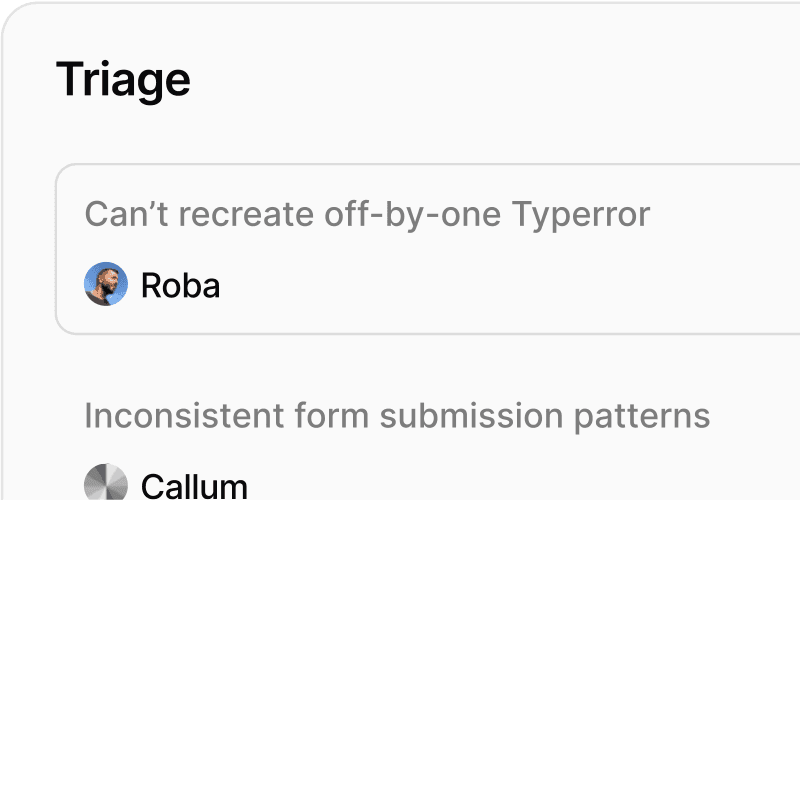This screenshot has height=800, width=800.
Task: Select the circular profile picture beside Roba
Action: [106, 285]
